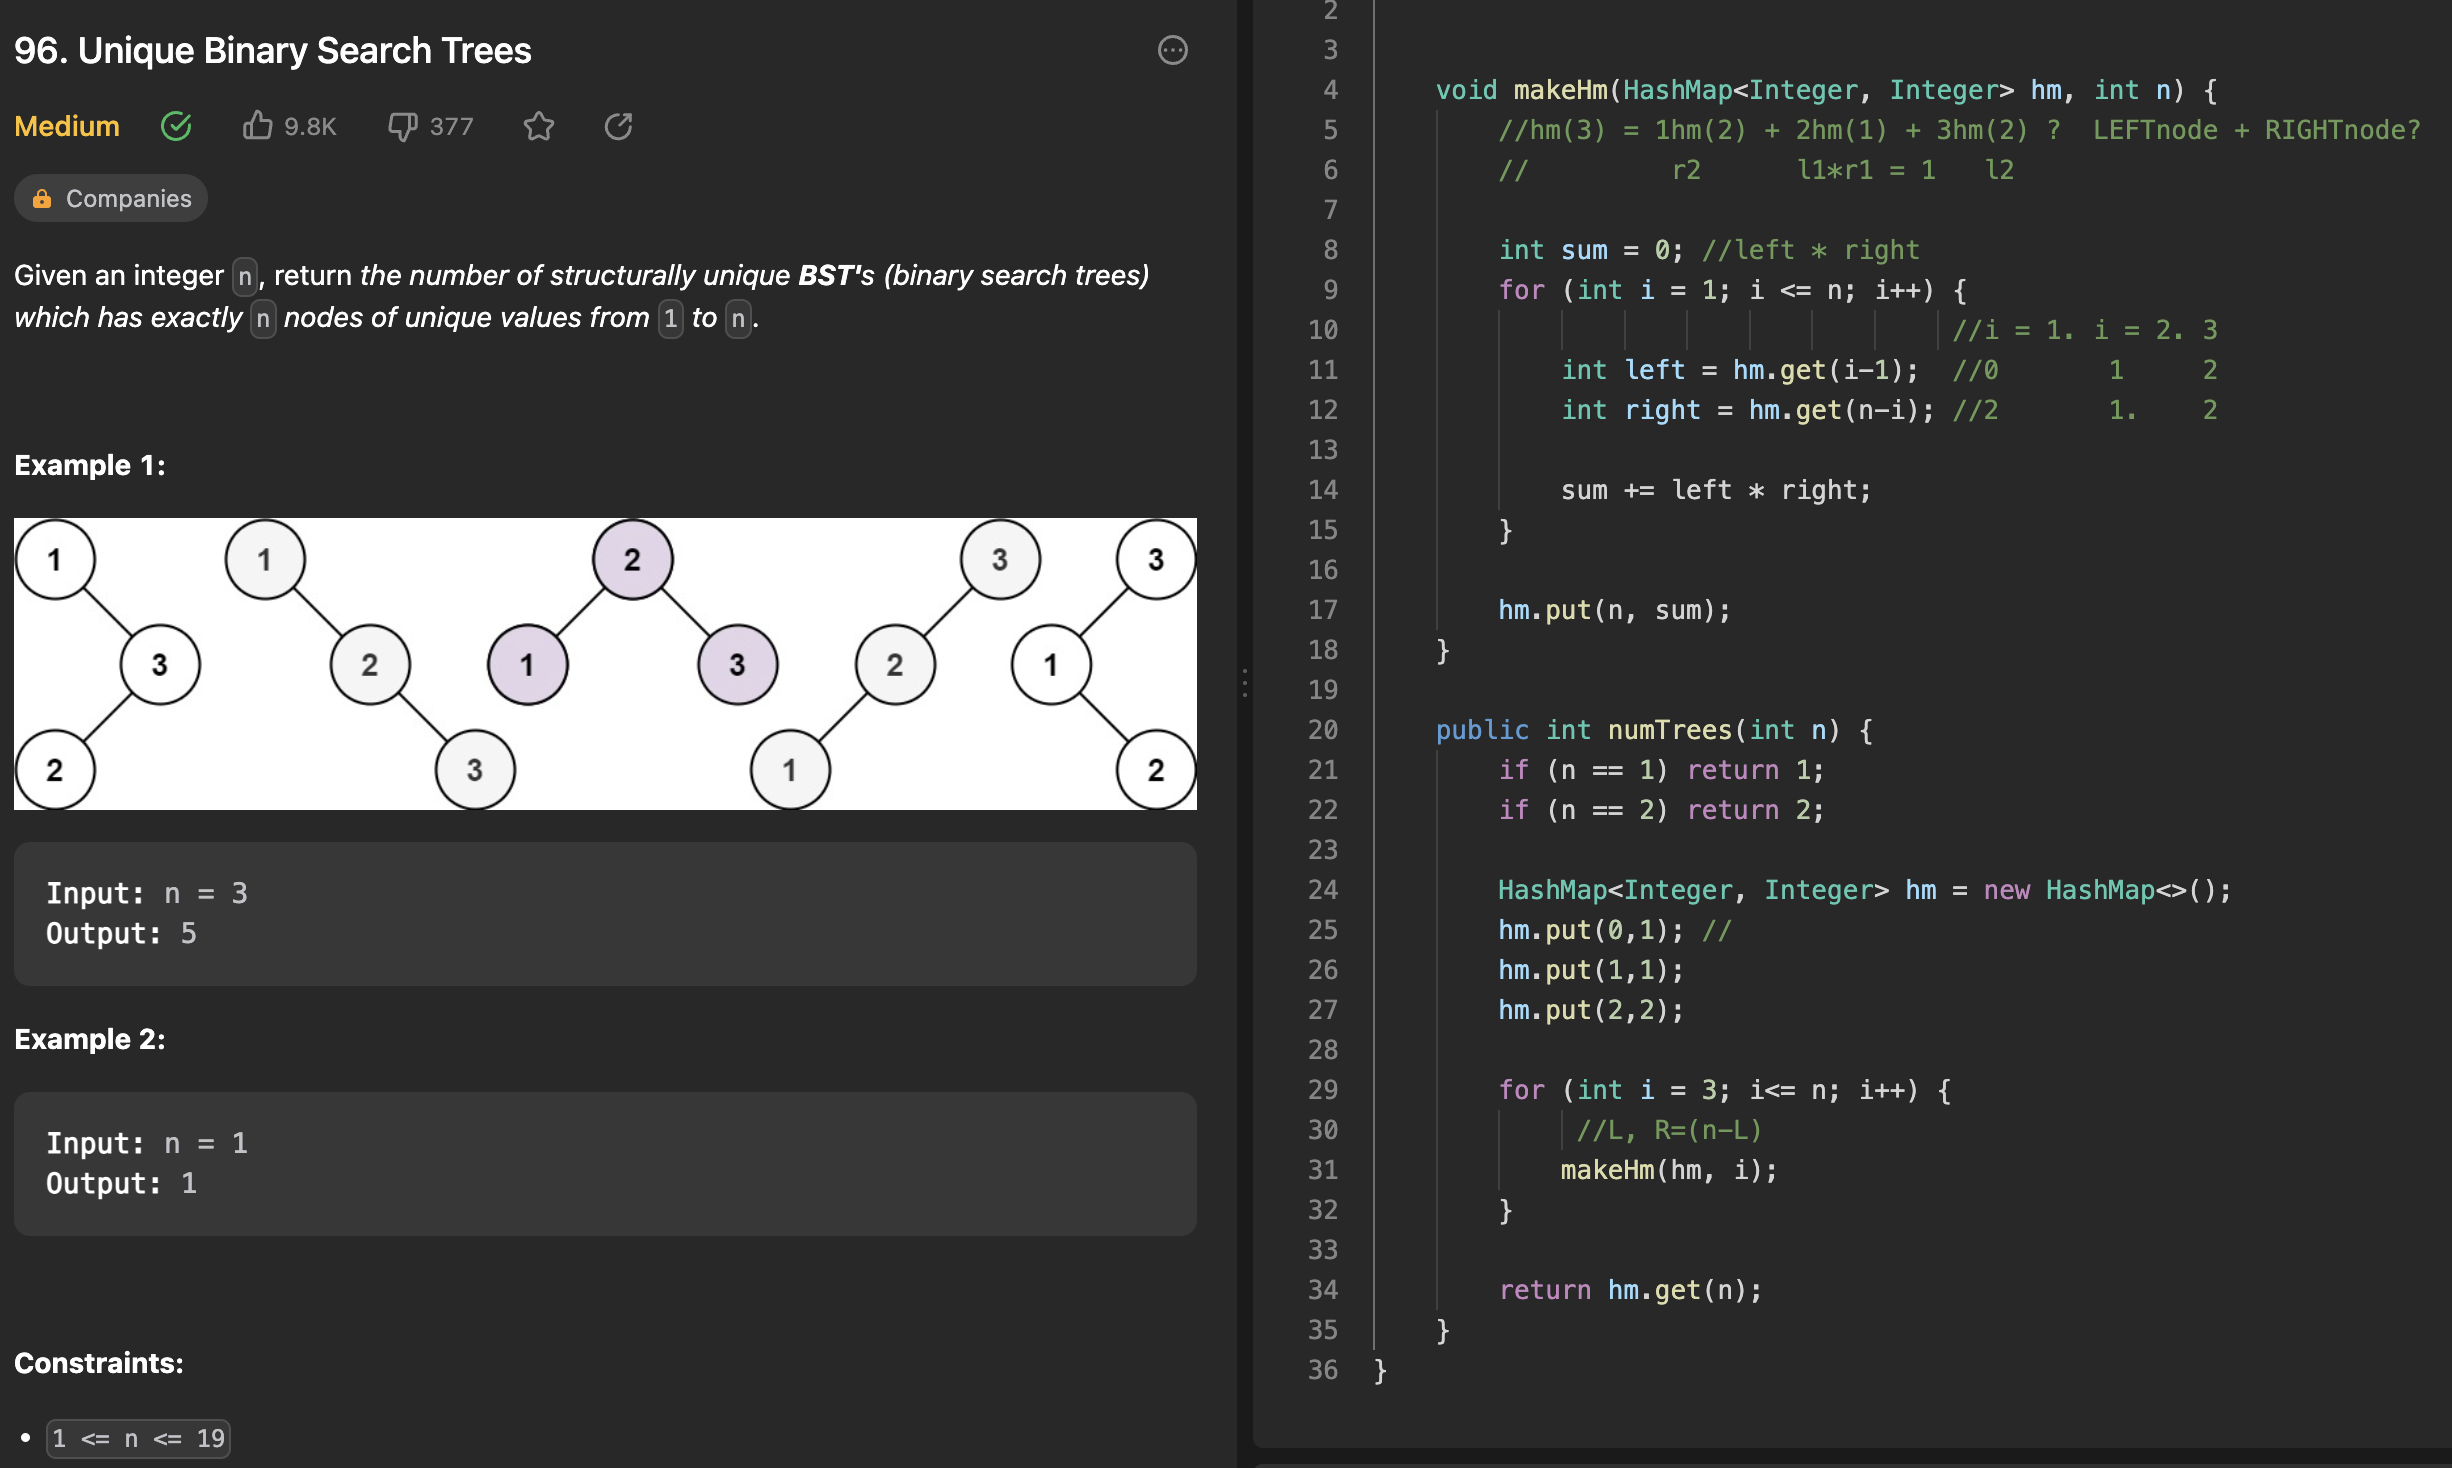This screenshot has height=1468, width=2452.
Task: Click the lock icon in Companies
Action: tap(42, 198)
